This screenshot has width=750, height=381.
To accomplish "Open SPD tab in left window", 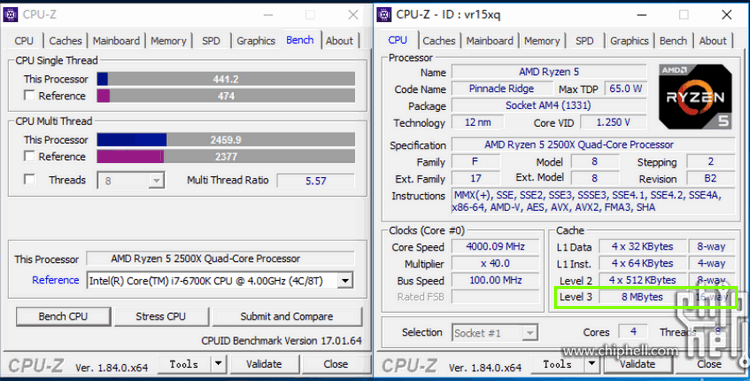I will click(211, 41).
